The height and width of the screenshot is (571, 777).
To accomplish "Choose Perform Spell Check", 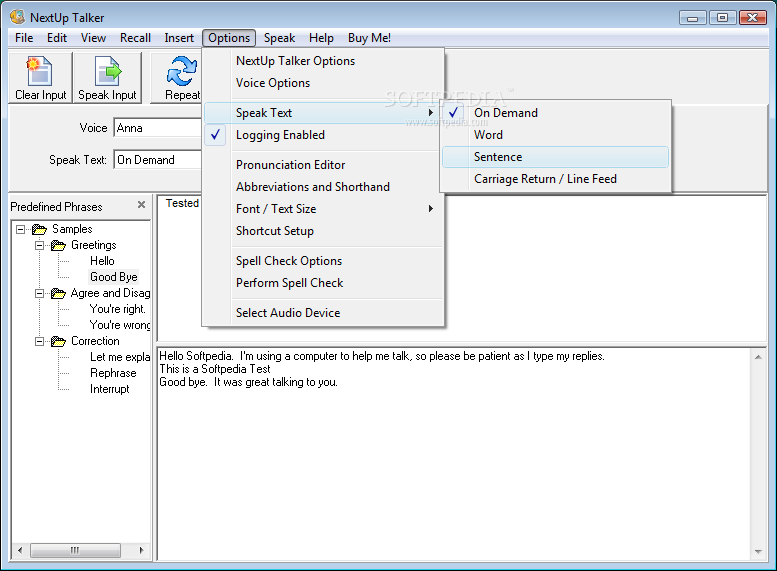I will click(x=324, y=283).
